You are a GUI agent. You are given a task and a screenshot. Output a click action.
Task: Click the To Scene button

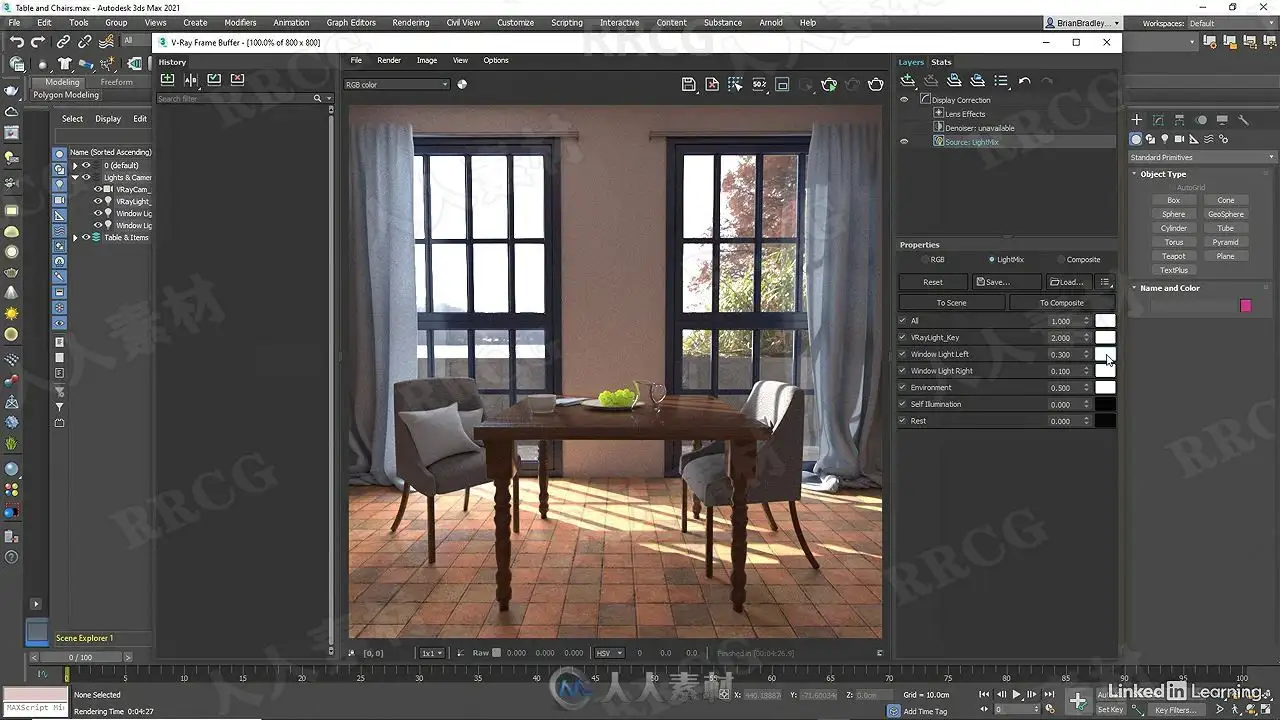point(952,303)
